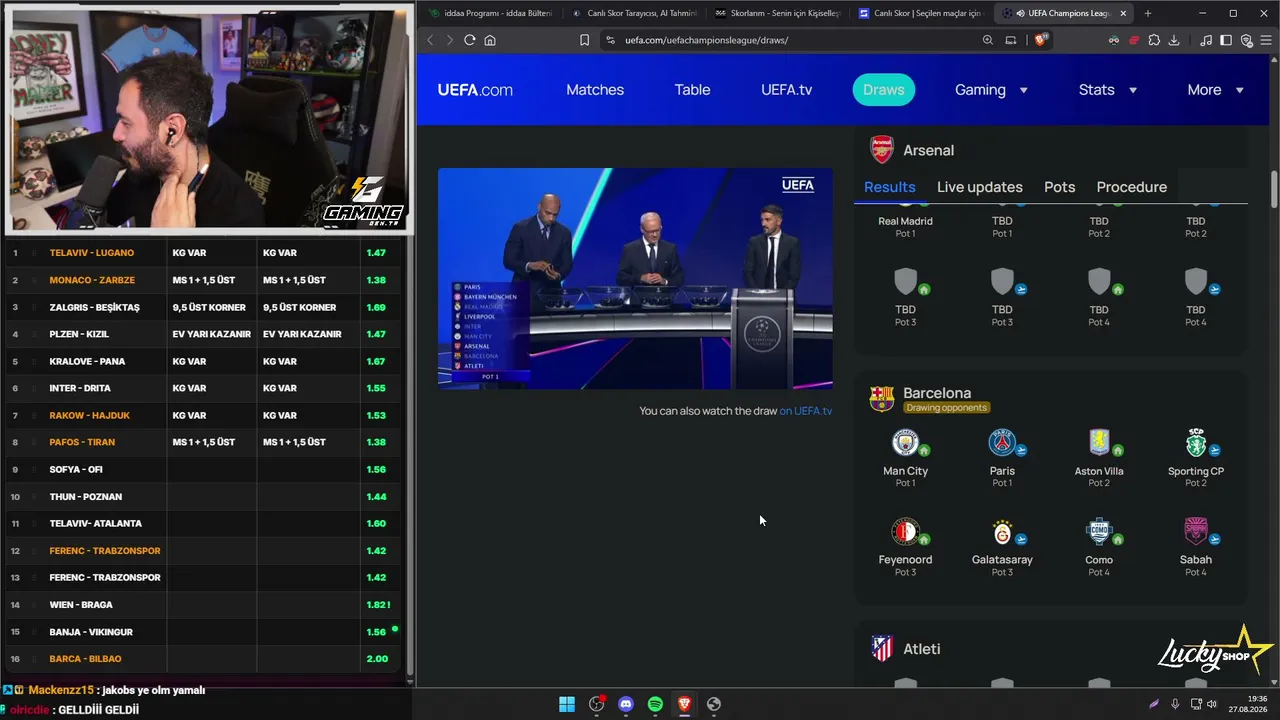The image size is (1280, 720).
Task: Select the Sabah crest
Action: coord(1196,531)
